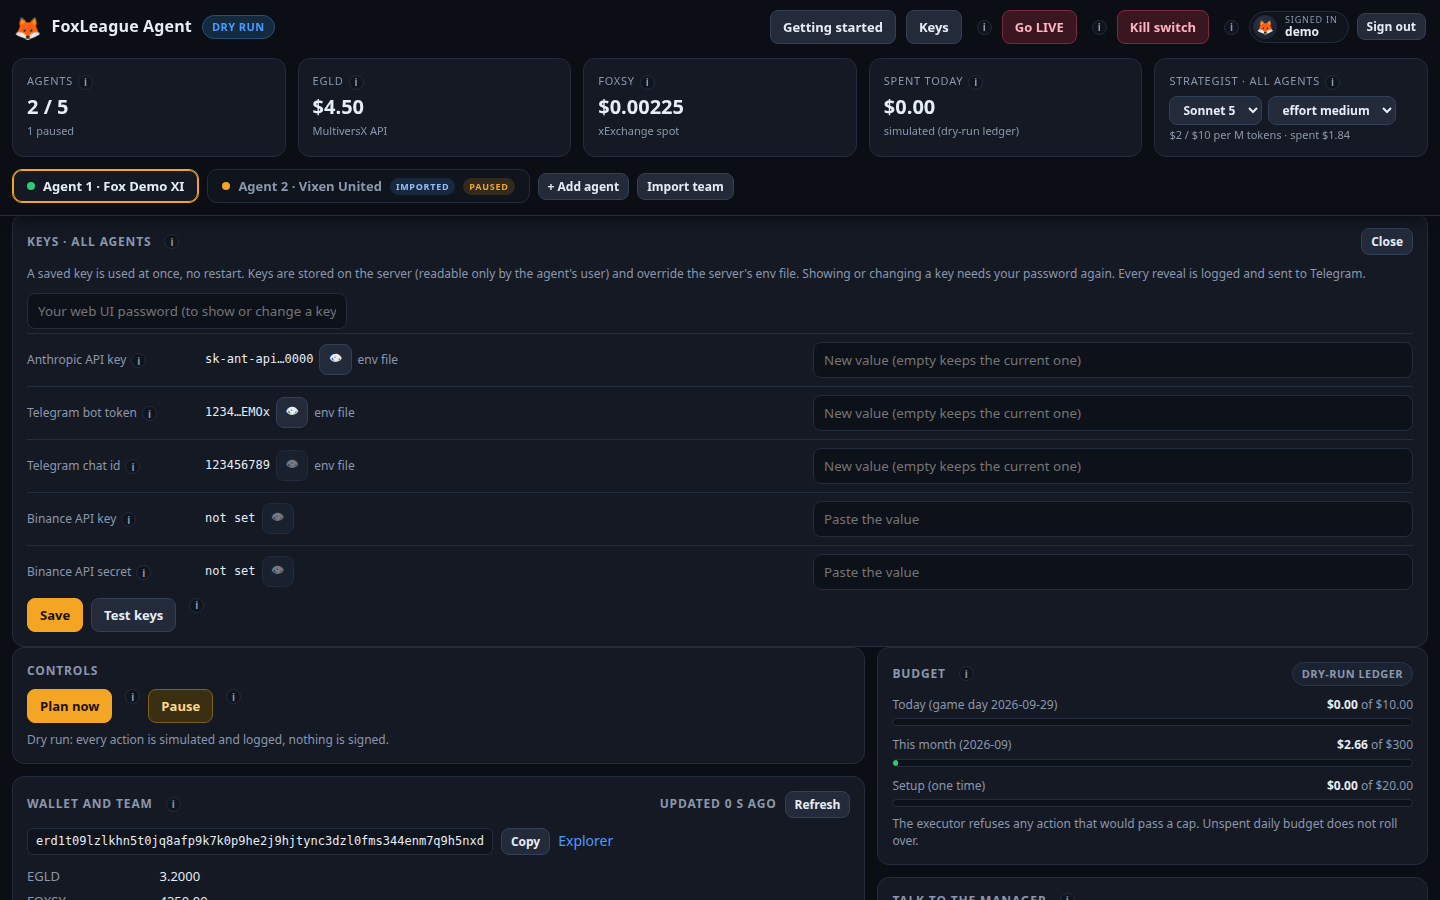Click the wallet address text box

pos(260,841)
